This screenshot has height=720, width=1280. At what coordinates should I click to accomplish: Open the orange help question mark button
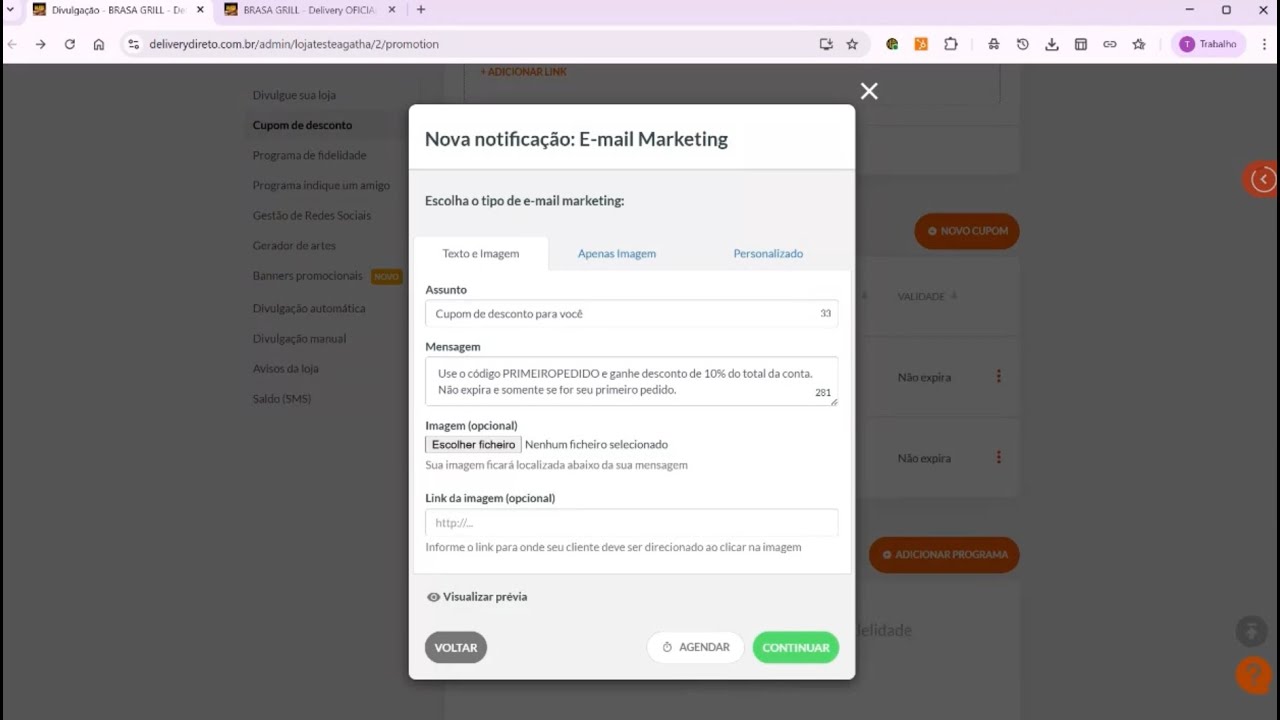pyautogui.click(x=1253, y=675)
